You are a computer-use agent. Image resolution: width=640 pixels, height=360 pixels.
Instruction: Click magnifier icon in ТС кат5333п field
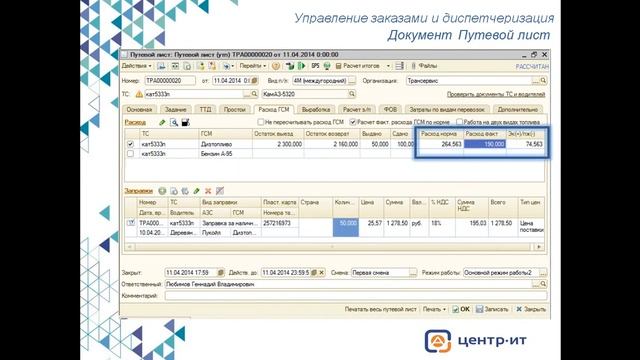(254, 94)
